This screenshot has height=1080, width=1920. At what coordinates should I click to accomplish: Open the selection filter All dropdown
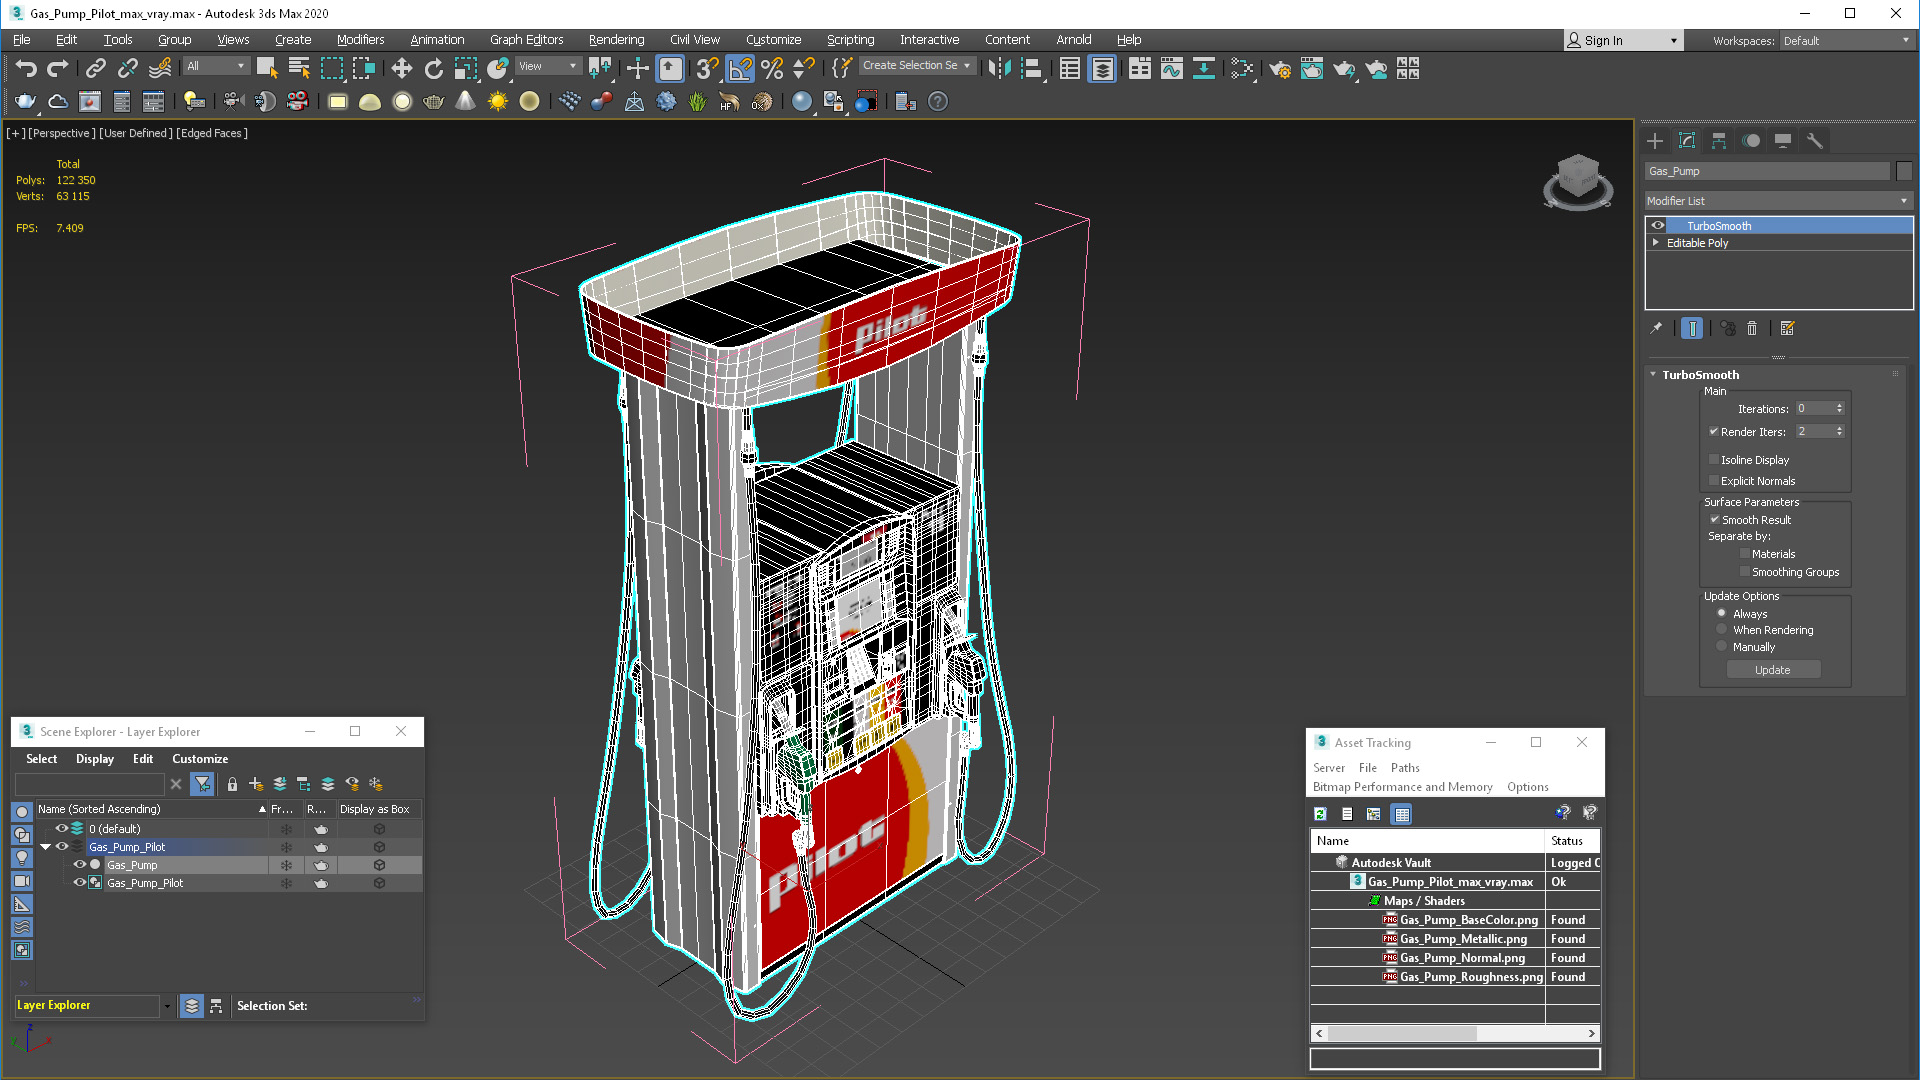coord(216,66)
